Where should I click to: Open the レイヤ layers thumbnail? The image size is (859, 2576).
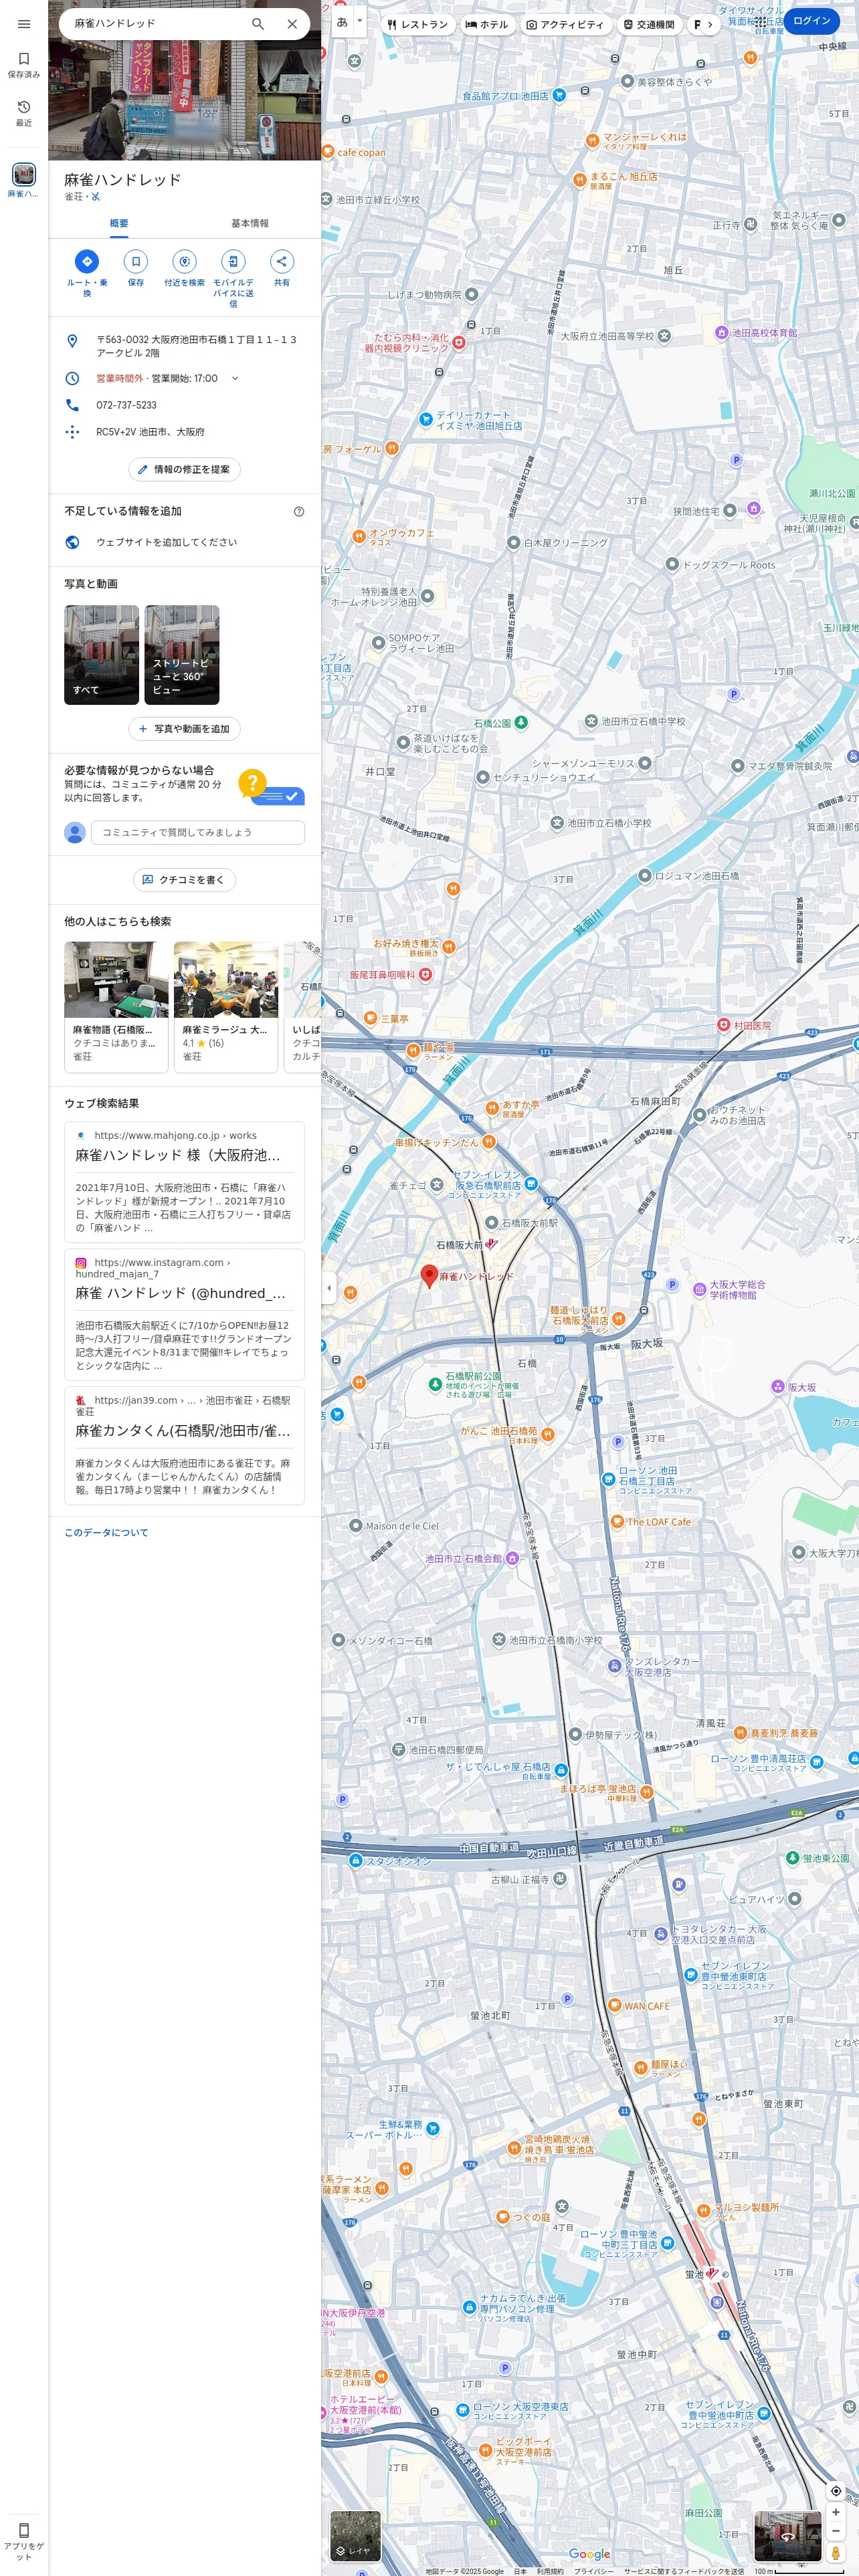pyautogui.click(x=356, y=2535)
